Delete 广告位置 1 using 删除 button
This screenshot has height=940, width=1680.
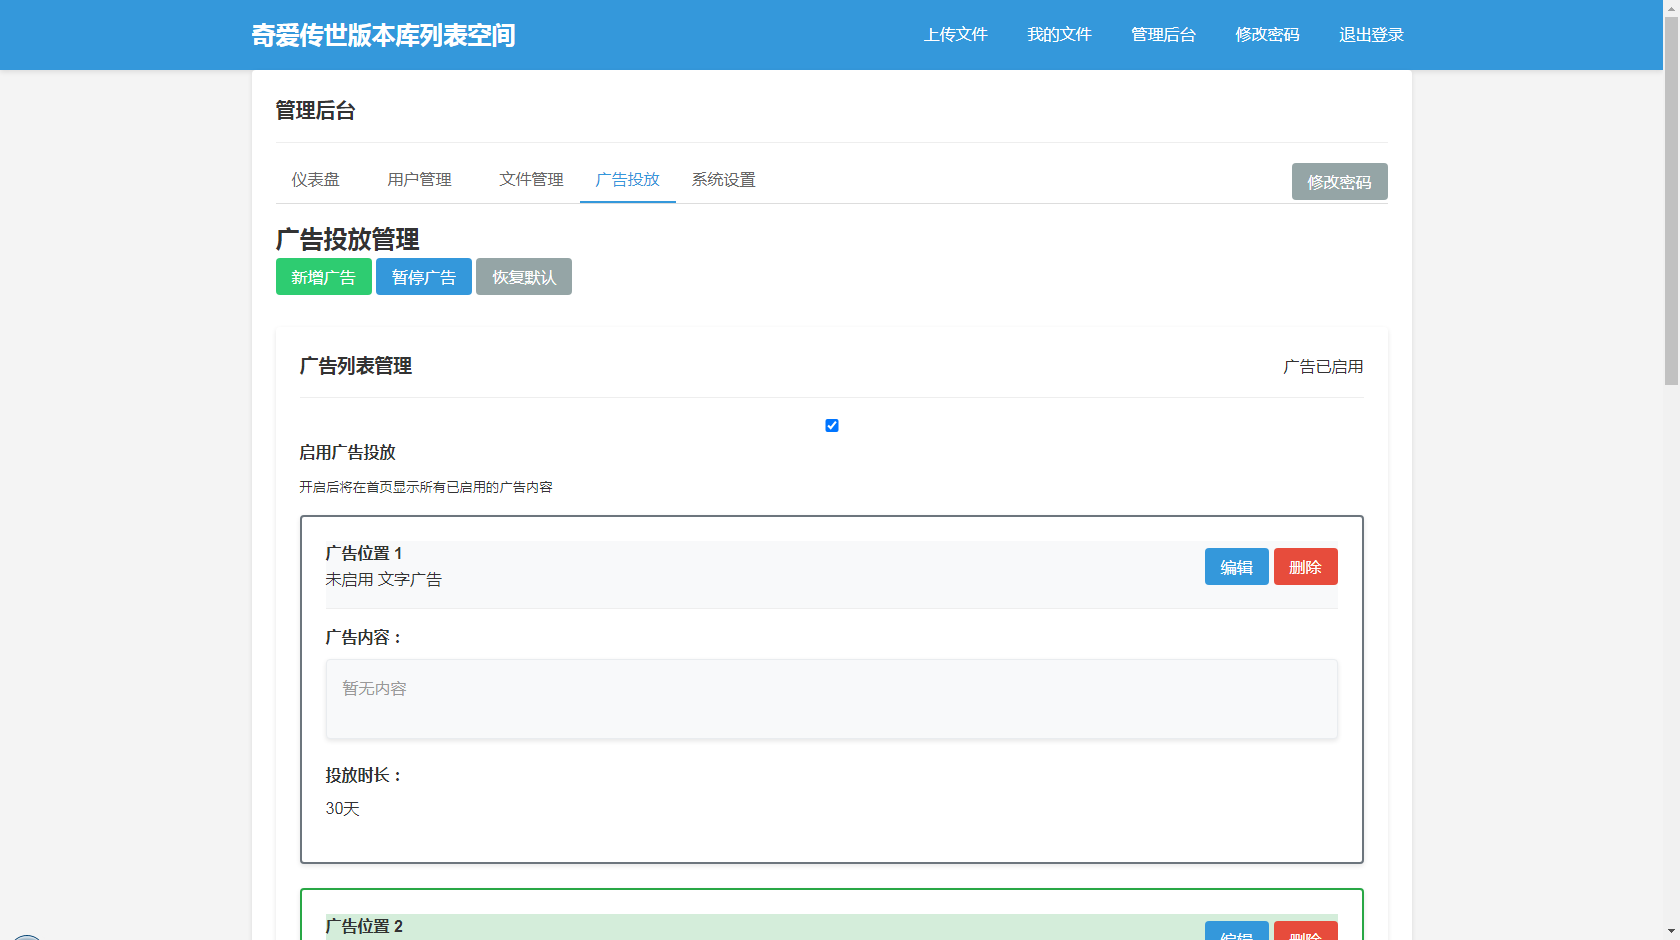coord(1305,567)
